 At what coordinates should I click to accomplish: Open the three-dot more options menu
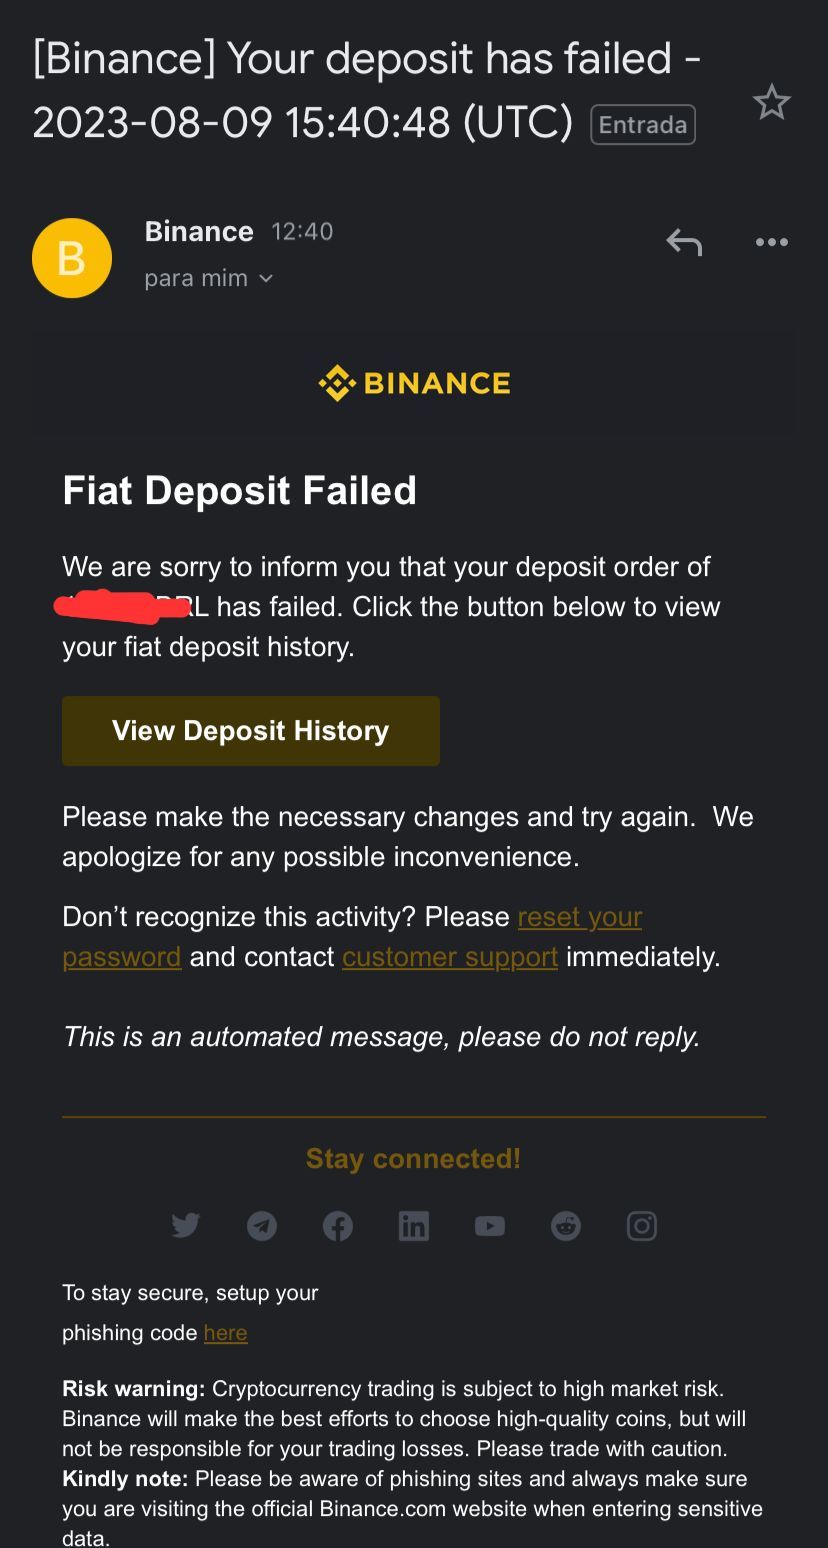coord(771,242)
